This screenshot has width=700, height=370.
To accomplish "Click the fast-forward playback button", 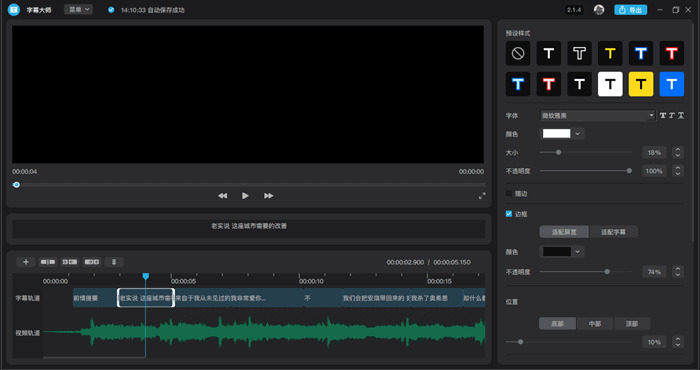I will click(268, 195).
